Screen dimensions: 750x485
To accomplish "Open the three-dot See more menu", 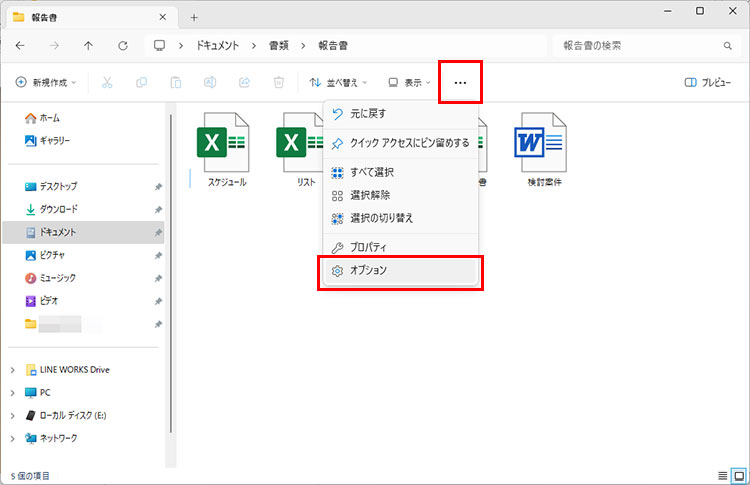I will [x=460, y=83].
